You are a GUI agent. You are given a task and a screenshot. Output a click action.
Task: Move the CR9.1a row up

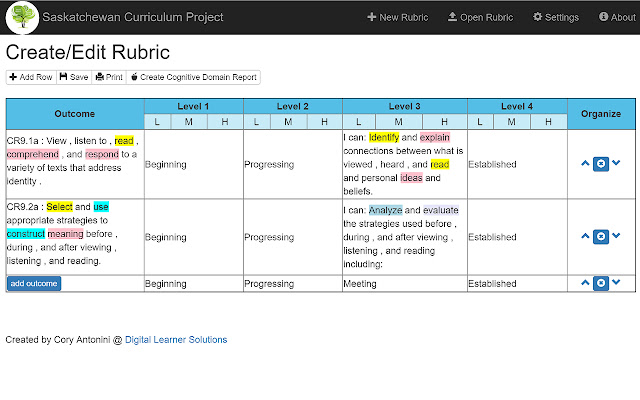pos(585,163)
